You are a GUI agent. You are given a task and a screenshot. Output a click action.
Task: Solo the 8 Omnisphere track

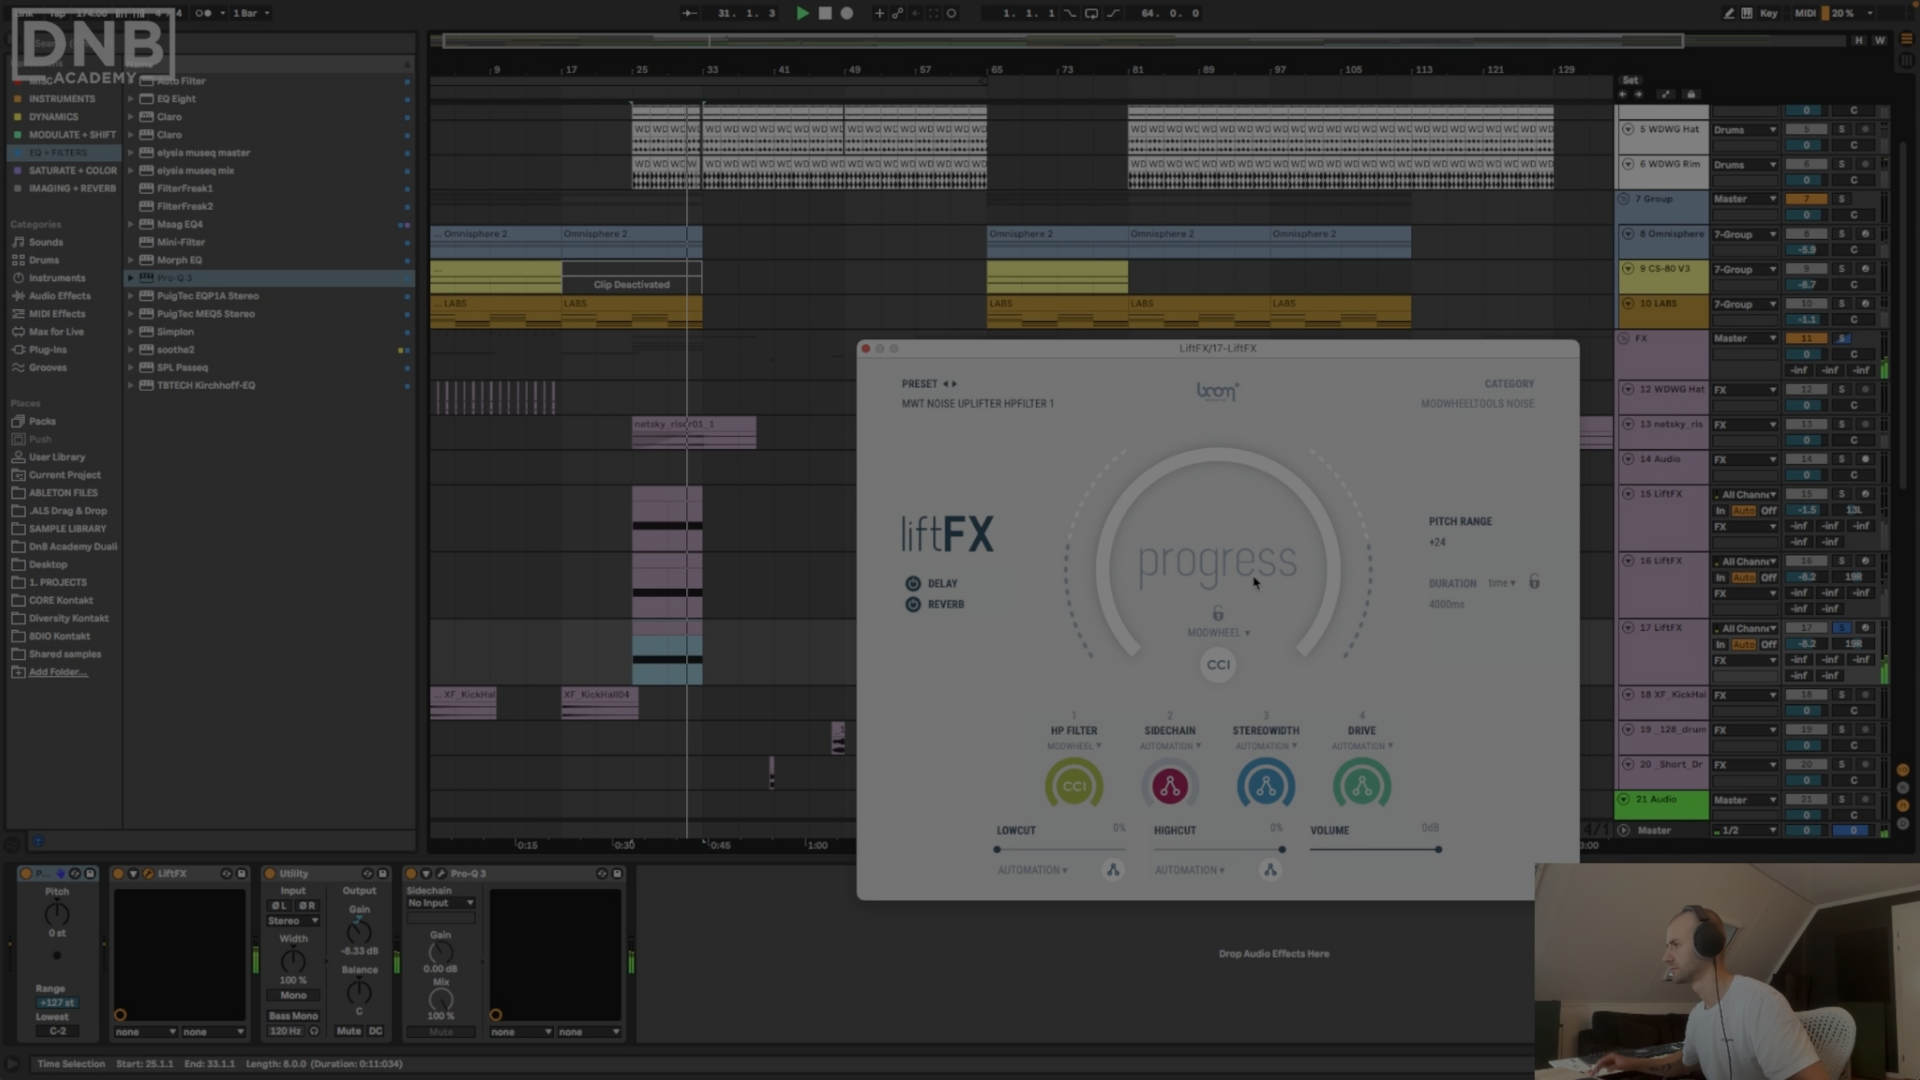click(x=1841, y=234)
